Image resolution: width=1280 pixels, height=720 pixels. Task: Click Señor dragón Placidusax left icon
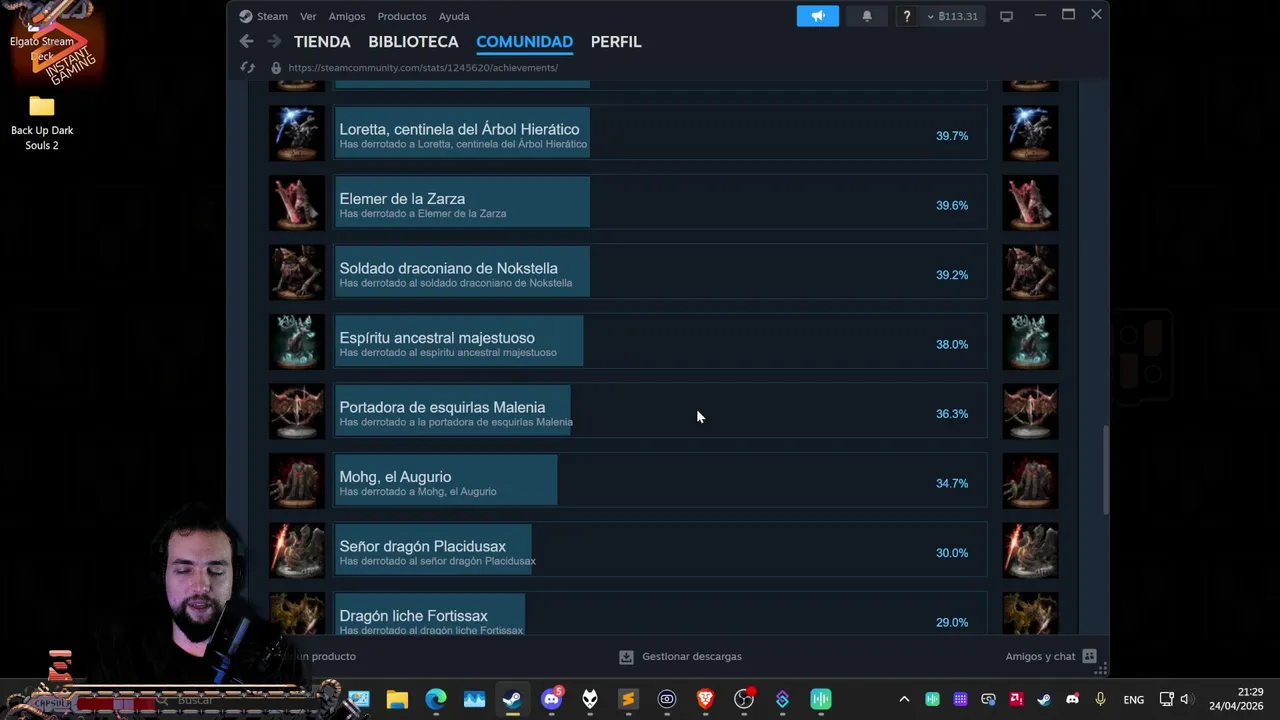pos(297,550)
